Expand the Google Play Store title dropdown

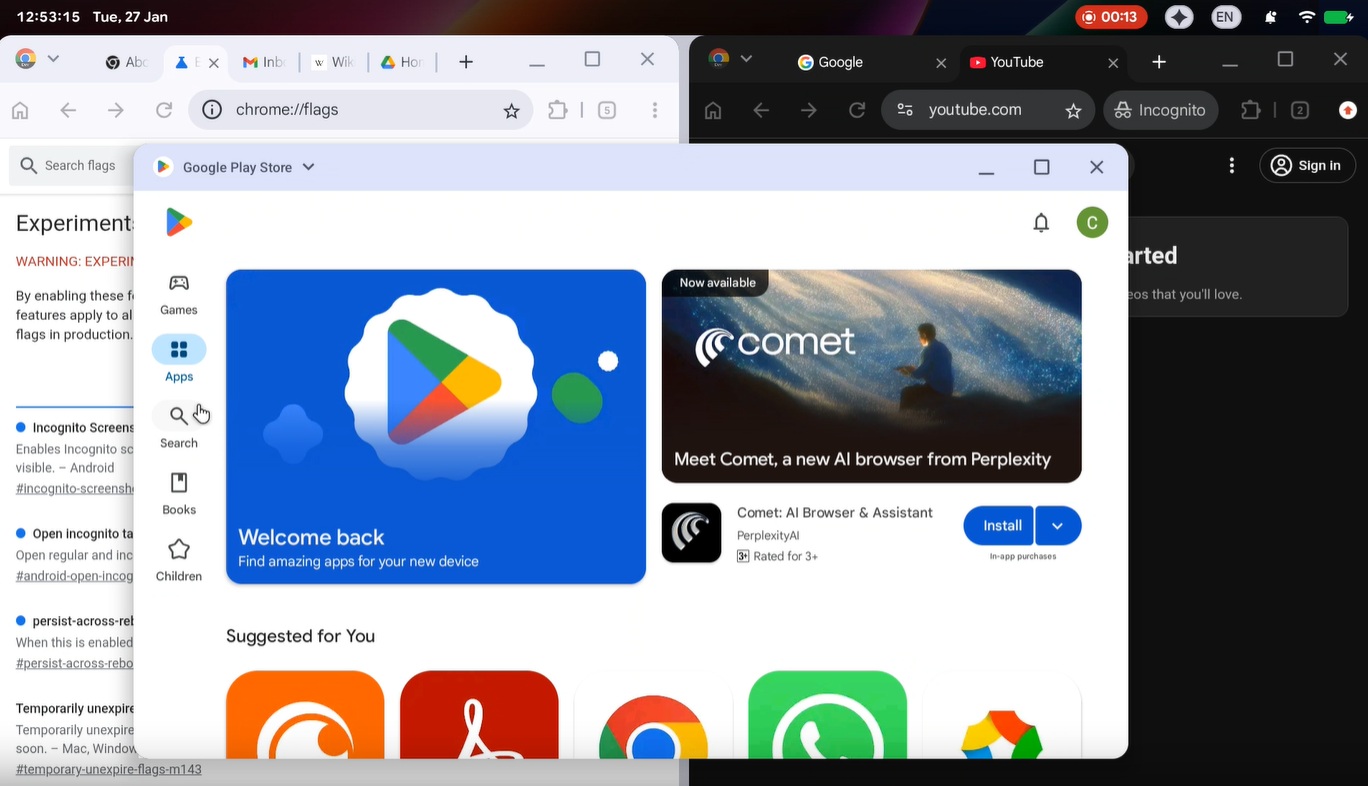[x=307, y=167]
